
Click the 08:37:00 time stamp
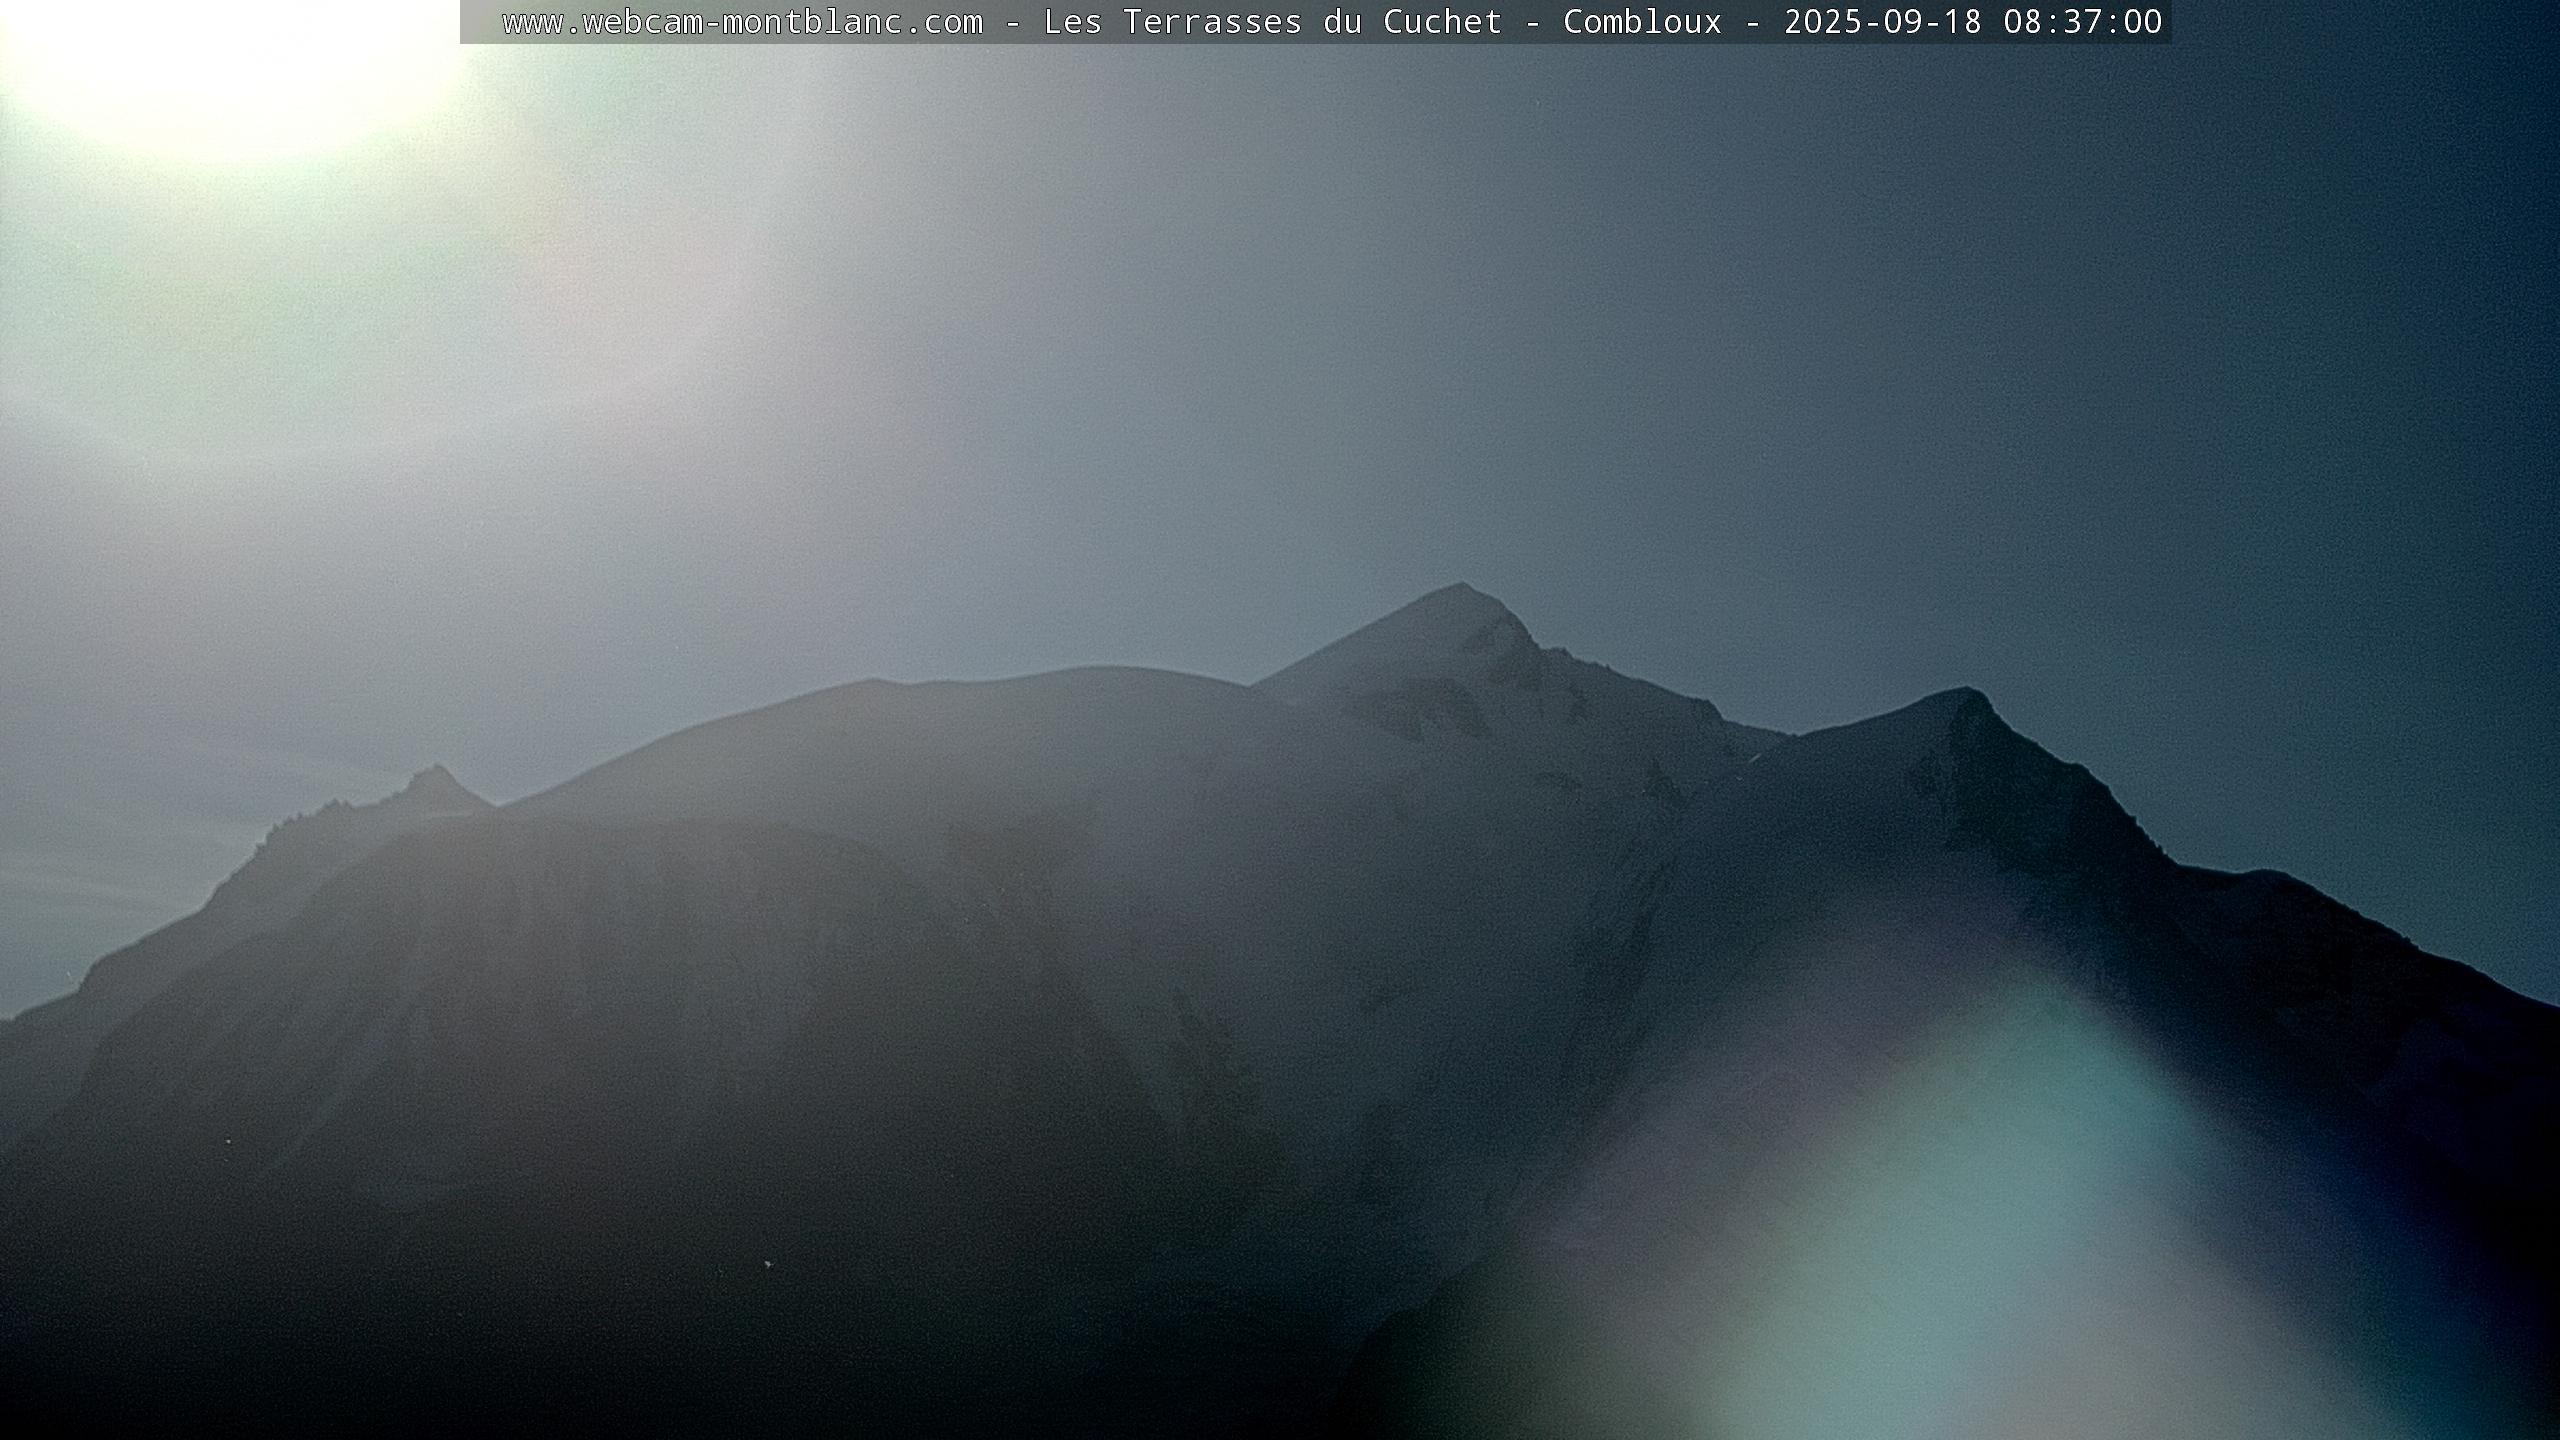2082,22
